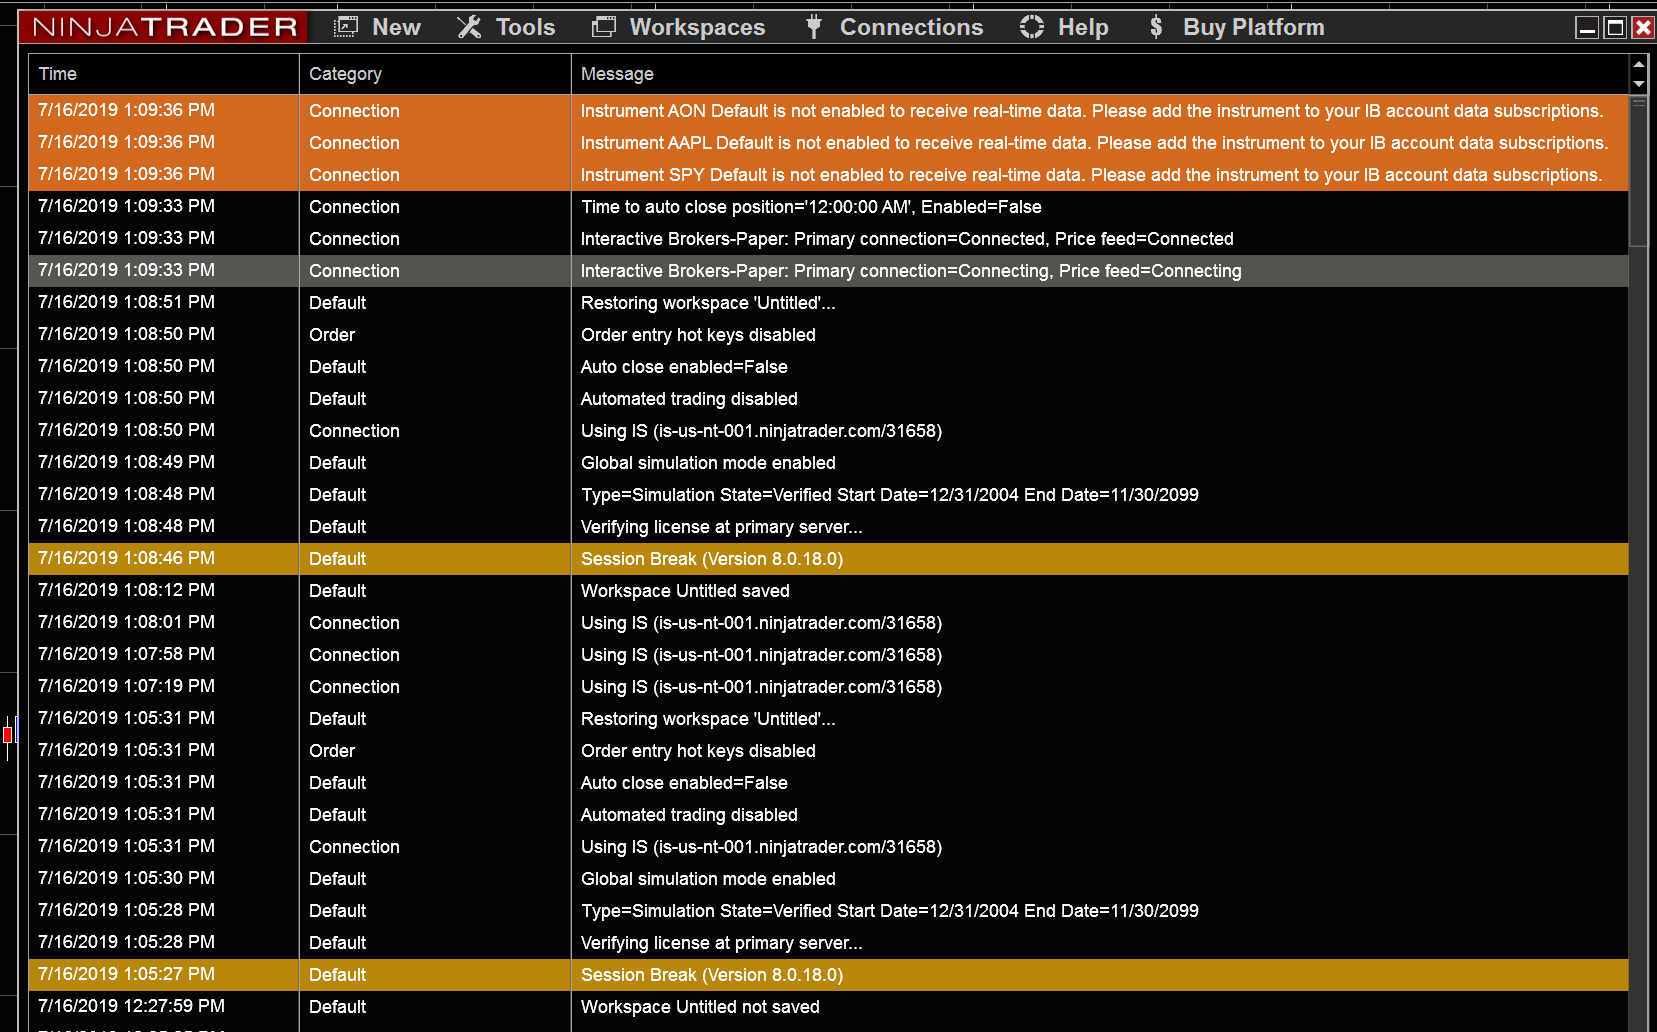Image resolution: width=1657 pixels, height=1032 pixels.
Task: Minimize the NinjaTrader log window
Action: (x=1587, y=28)
